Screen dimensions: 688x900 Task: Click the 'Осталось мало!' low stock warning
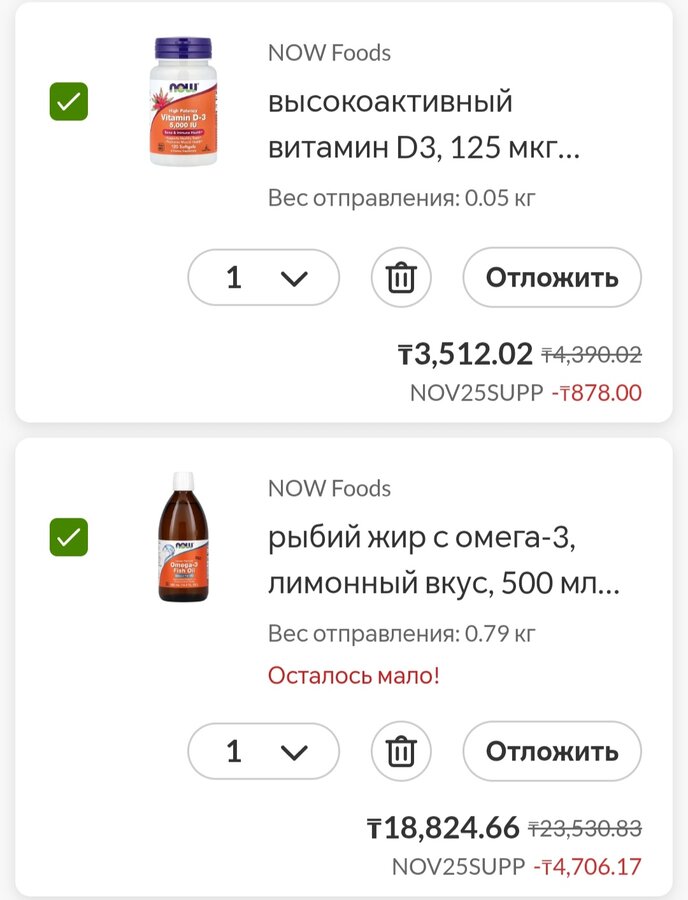pos(353,675)
